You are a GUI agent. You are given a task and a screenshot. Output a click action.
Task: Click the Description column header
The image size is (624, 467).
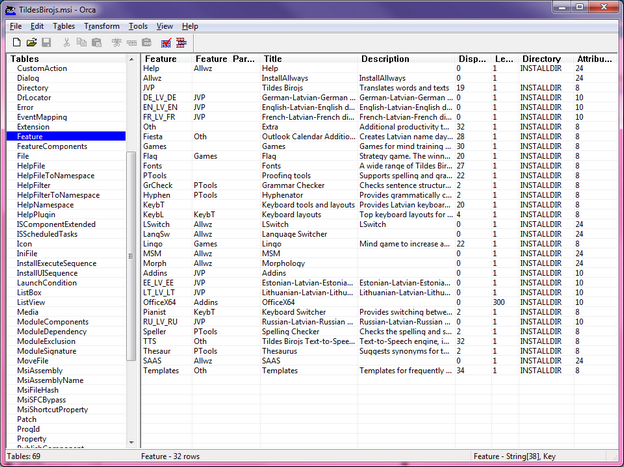(385, 60)
